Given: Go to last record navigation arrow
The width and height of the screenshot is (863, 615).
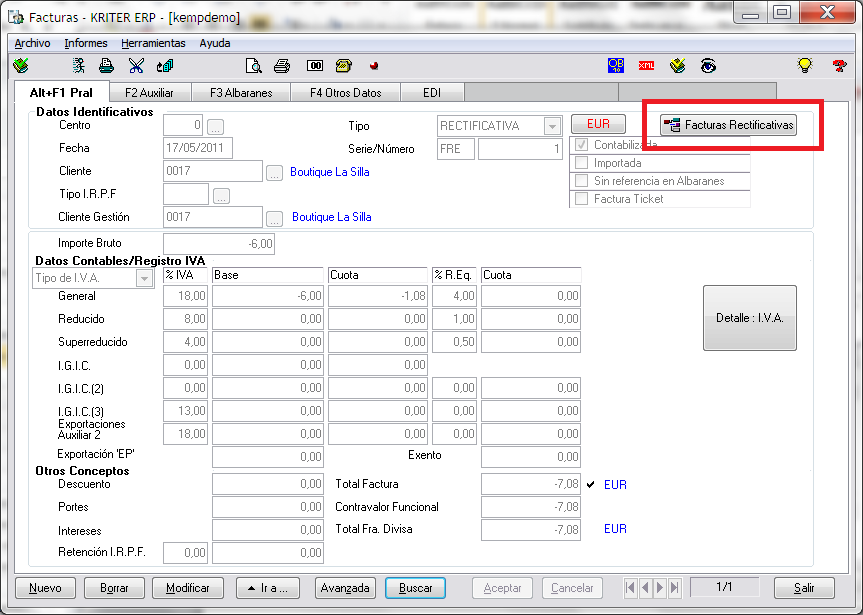Looking at the screenshot, I should click(x=674, y=588).
